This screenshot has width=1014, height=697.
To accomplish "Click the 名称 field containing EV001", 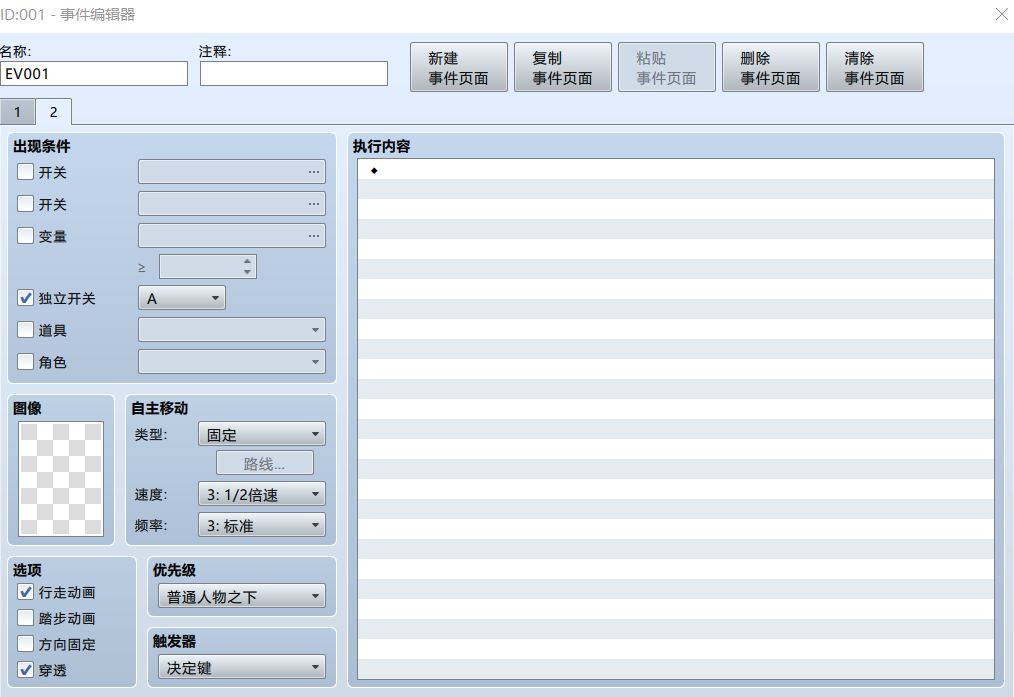I will pyautogui.click(x=94, y=74).
